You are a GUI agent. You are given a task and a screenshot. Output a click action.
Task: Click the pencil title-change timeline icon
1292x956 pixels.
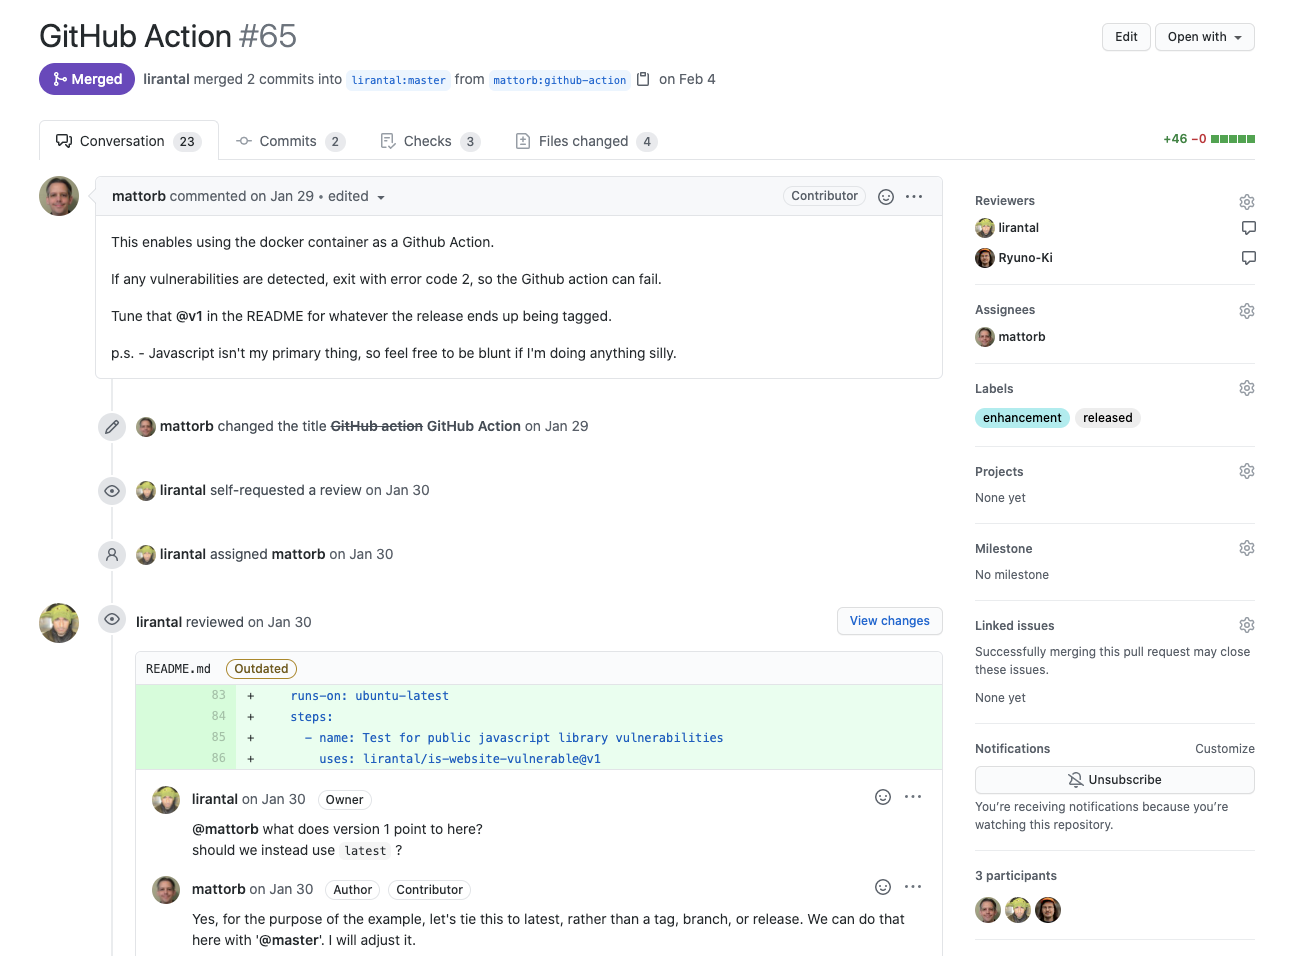pos(112,427)
